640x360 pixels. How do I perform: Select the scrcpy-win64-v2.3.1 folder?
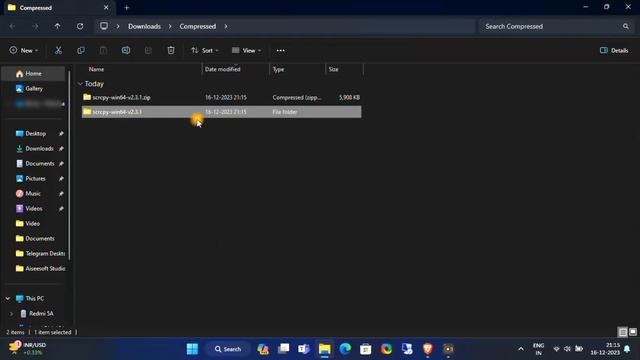(x=221, y=112)
